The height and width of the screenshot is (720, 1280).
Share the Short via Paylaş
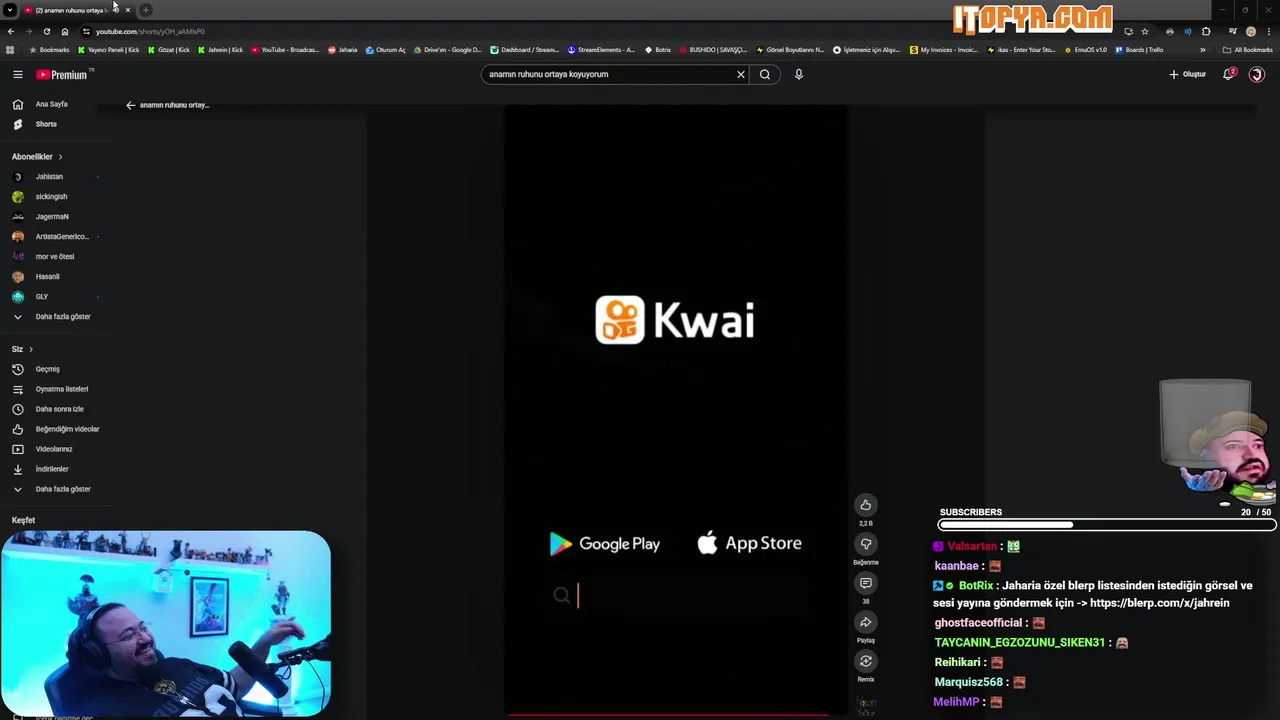tap(866, 622)
